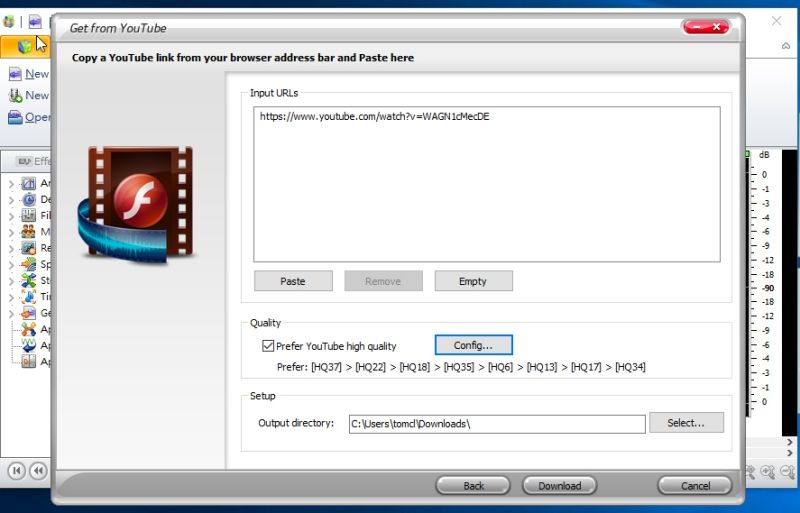Expand the 'Ar' effects tree node
800x513 pixels.
[11, 184]
